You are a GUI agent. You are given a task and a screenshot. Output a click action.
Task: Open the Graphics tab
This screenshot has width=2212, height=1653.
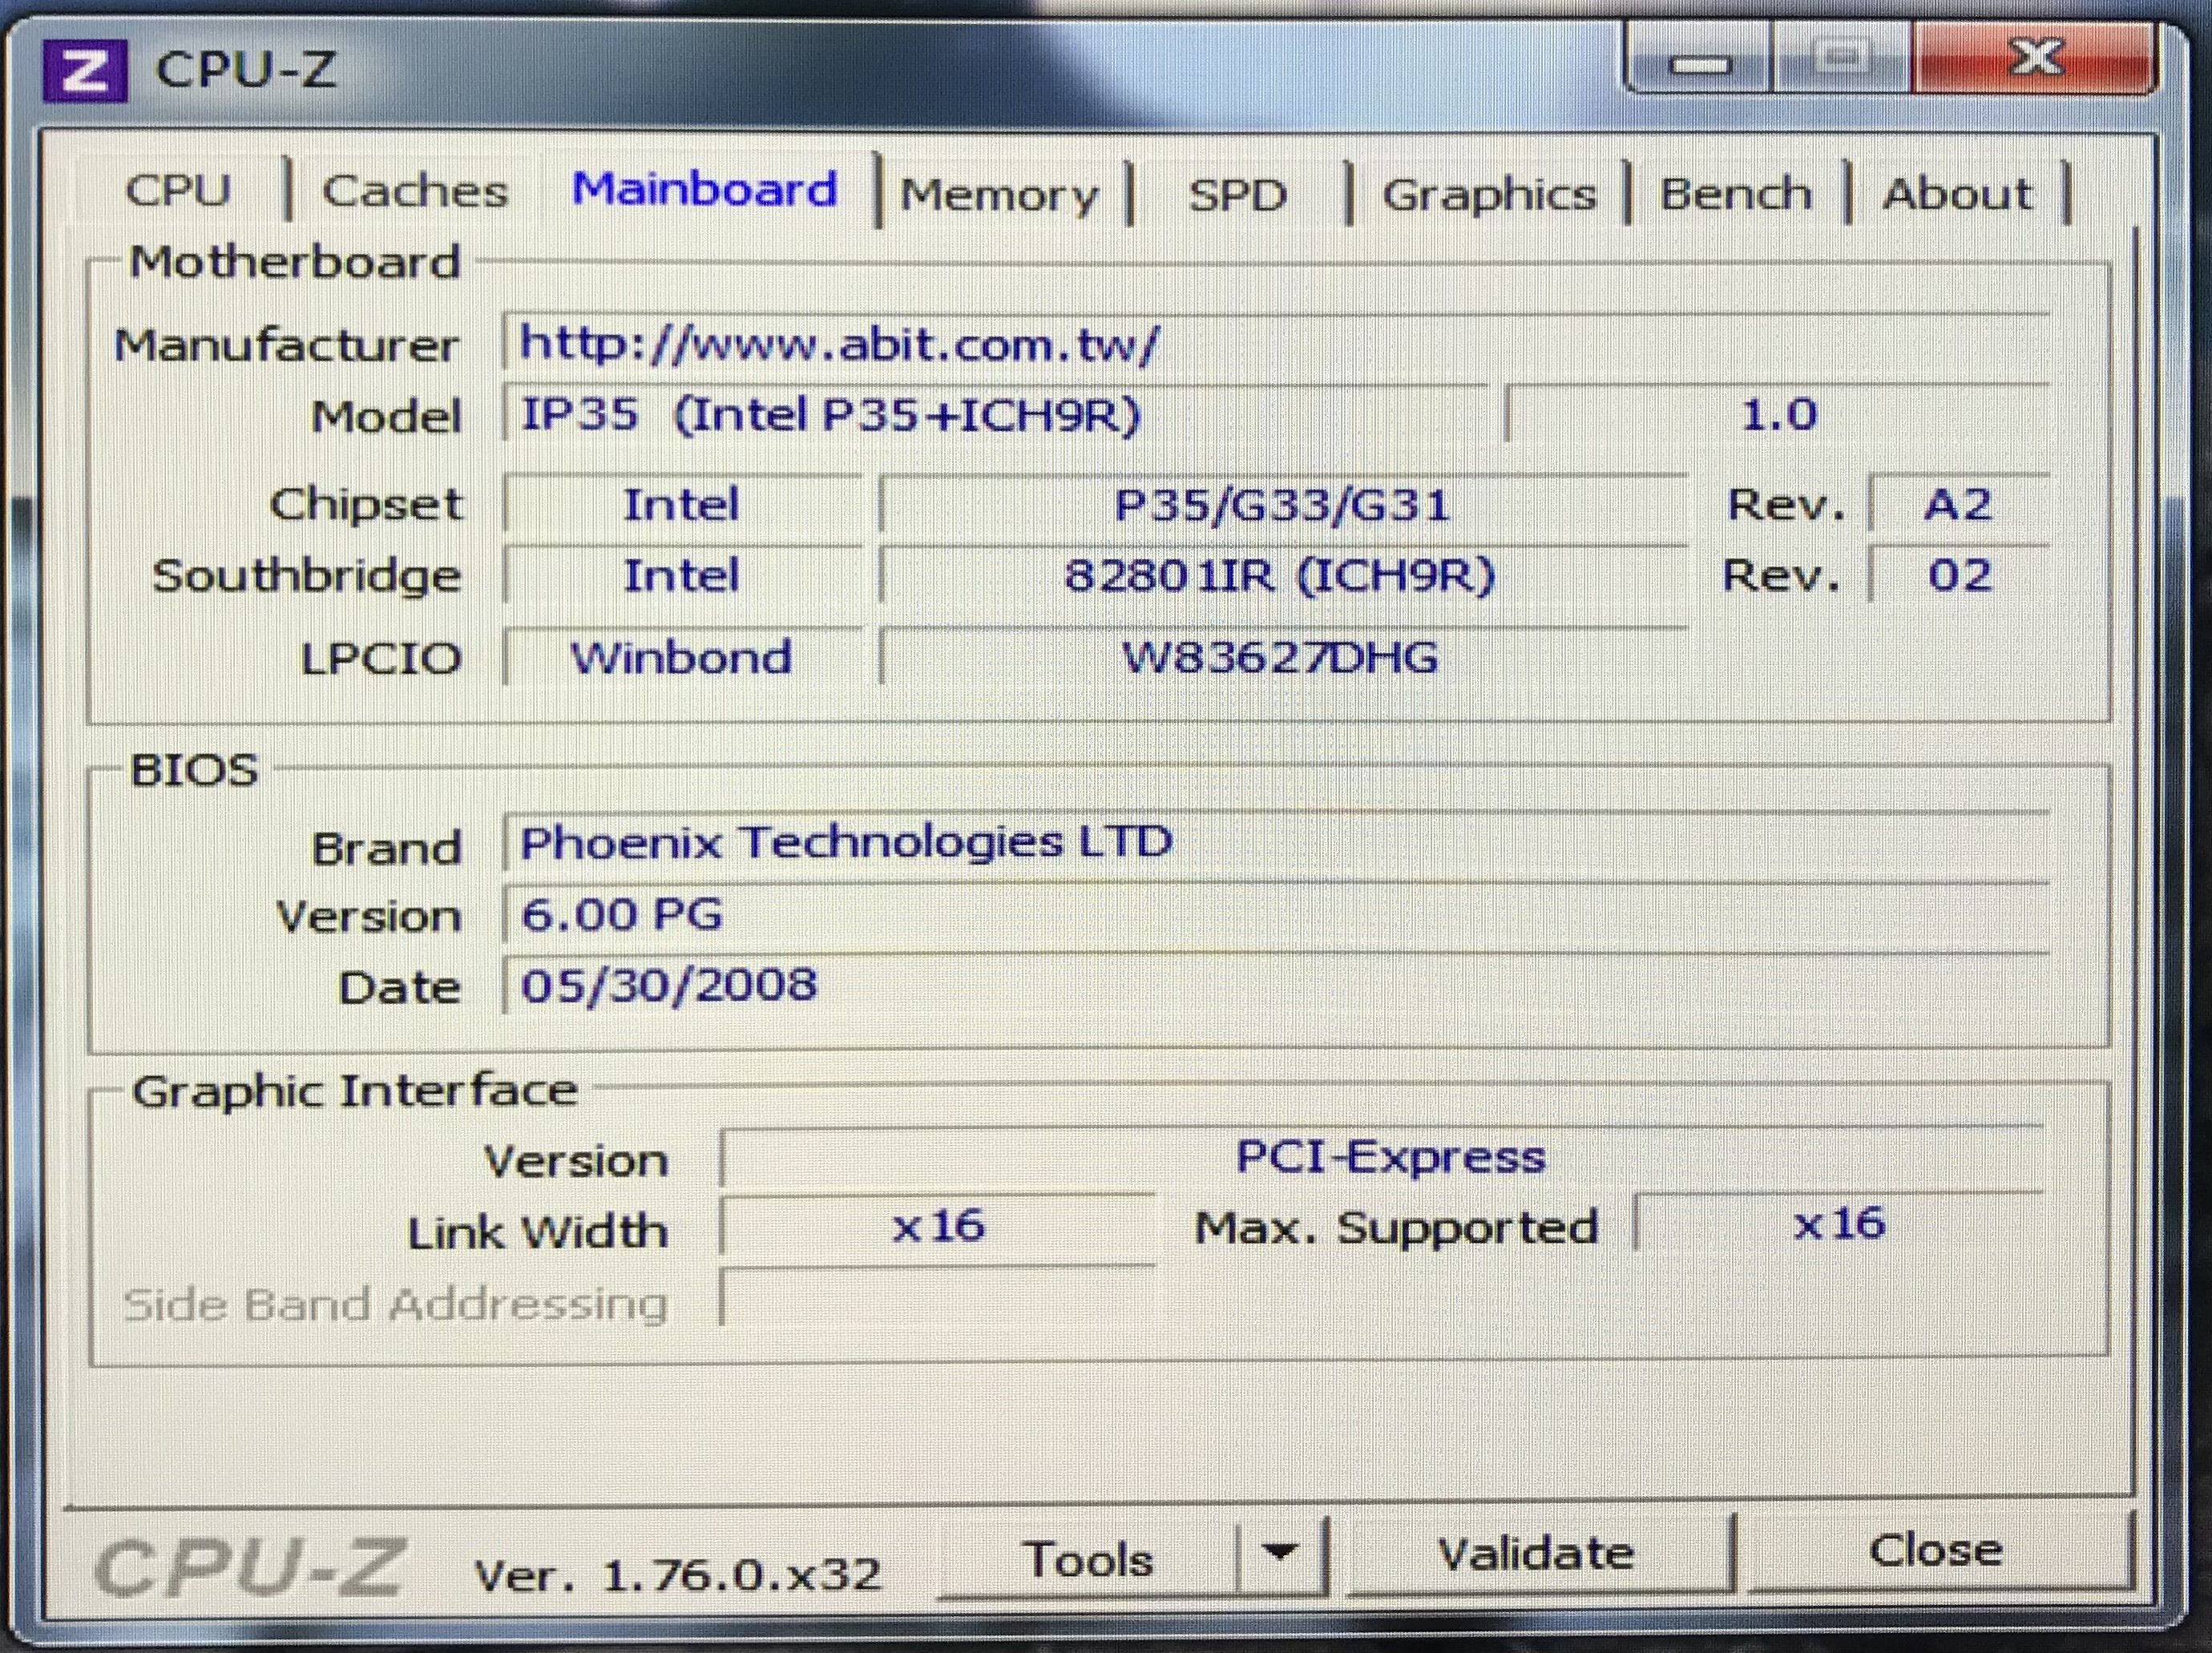click(1488, 194)
